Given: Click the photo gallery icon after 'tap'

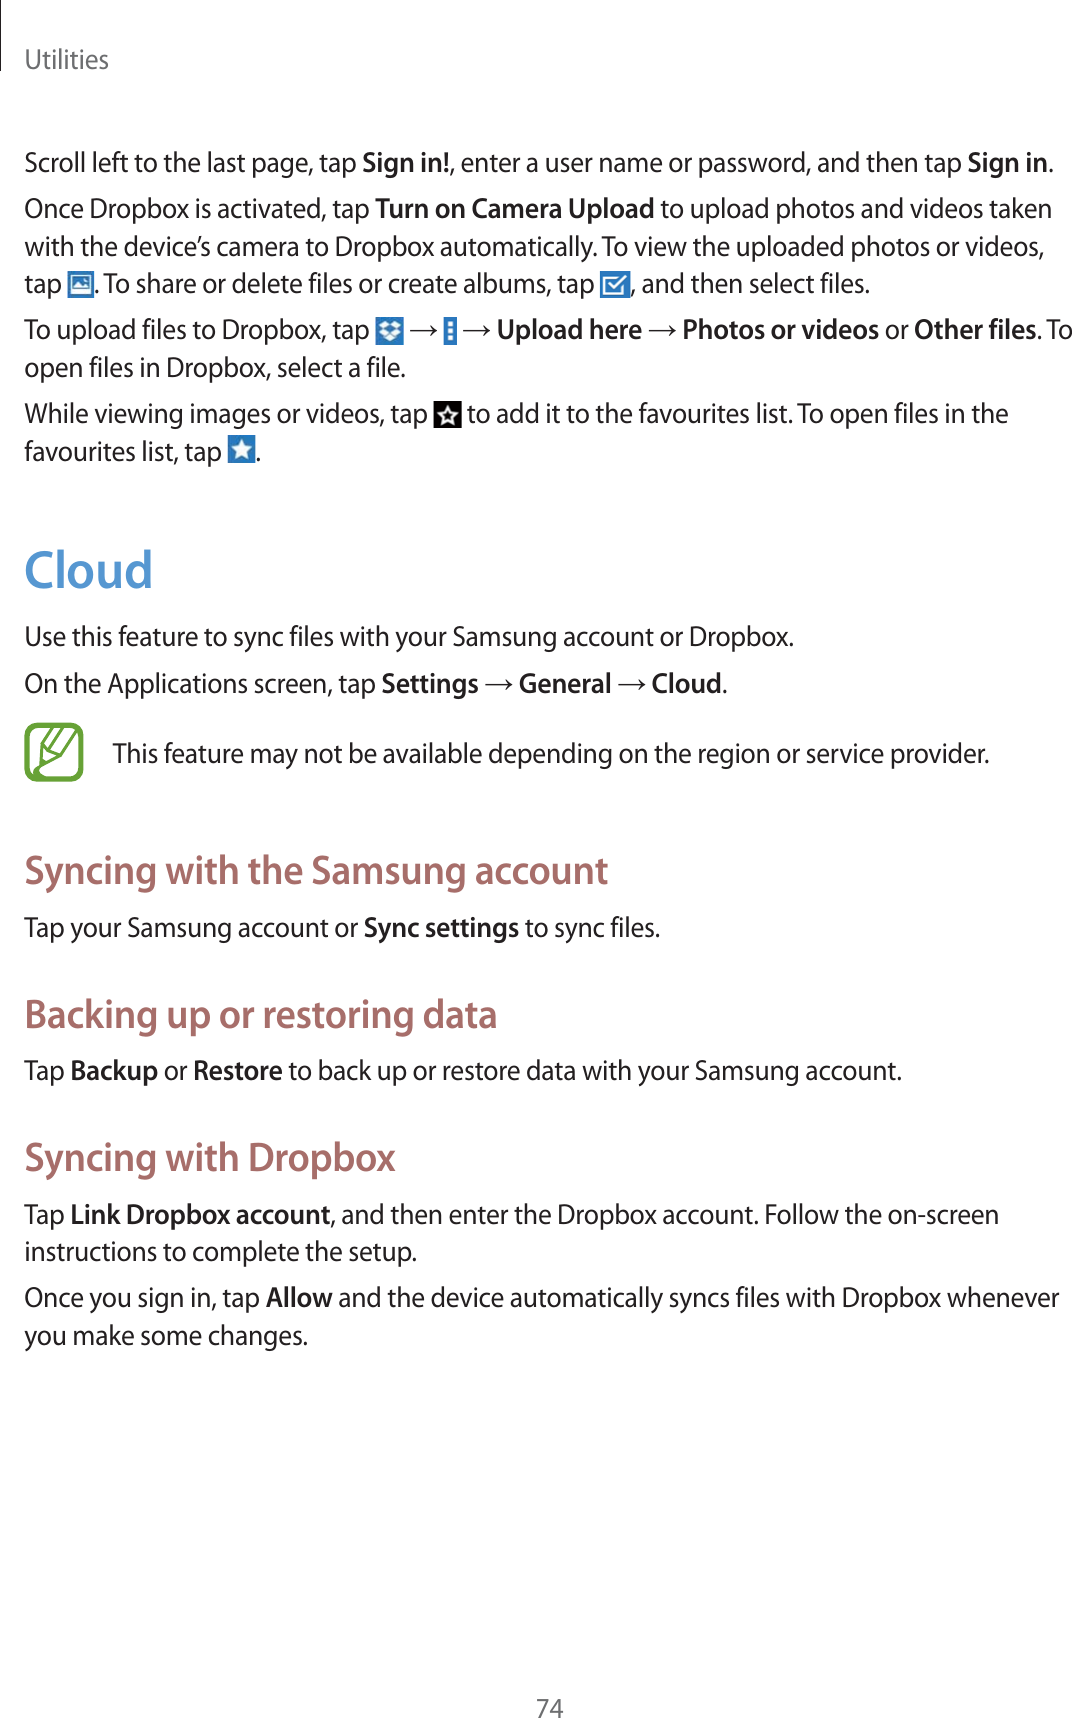Looking at the screenshot, I should [x=80, y=285].
